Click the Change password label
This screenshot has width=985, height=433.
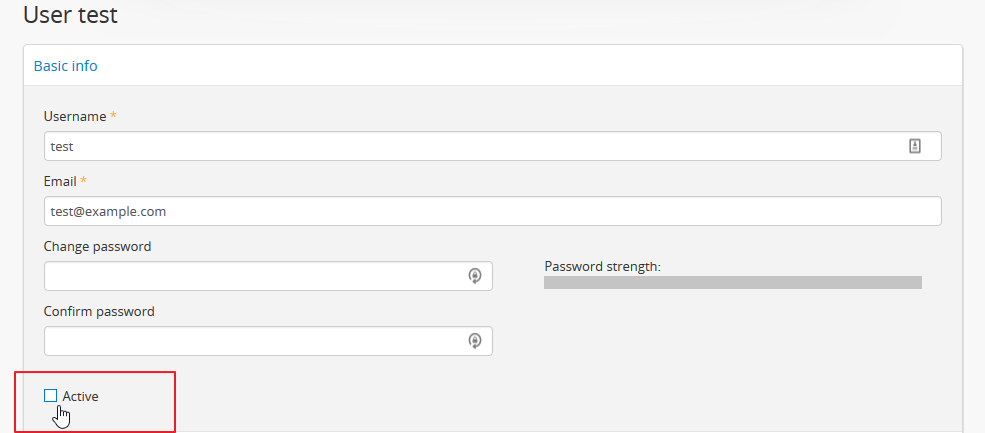click(98, 246)
